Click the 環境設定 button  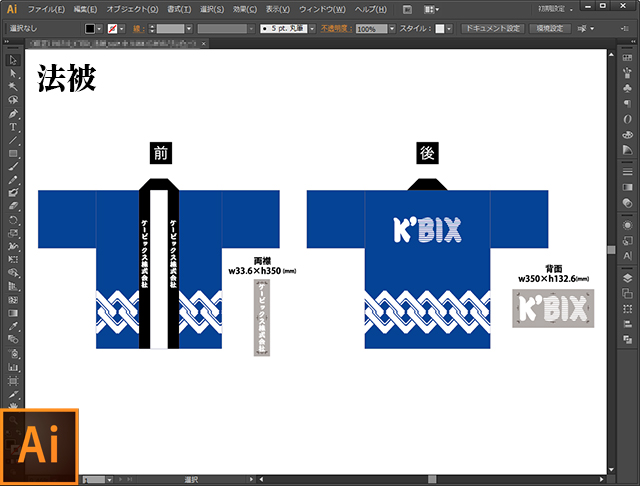(x=550, y=29)
